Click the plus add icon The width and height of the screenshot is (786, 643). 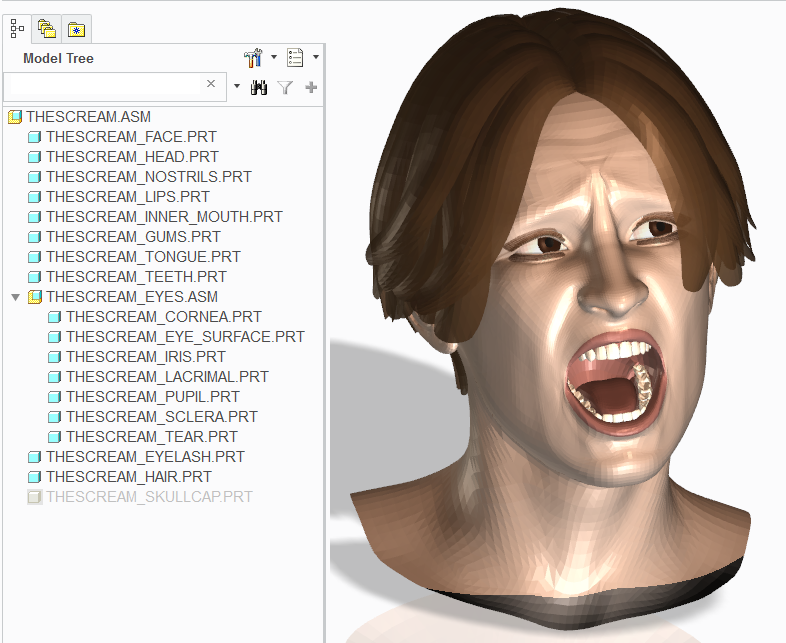(x=311, y=87)
